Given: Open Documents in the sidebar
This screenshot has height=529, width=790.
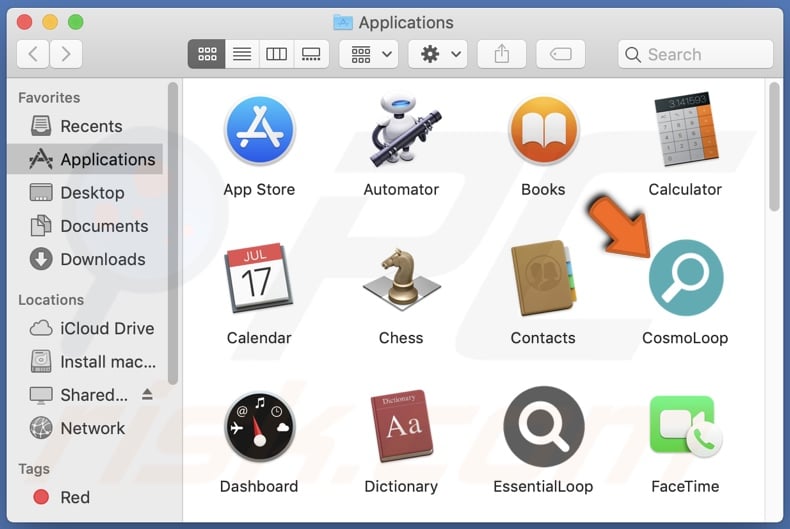Looking at the screenshot, I should coord(85,226).
